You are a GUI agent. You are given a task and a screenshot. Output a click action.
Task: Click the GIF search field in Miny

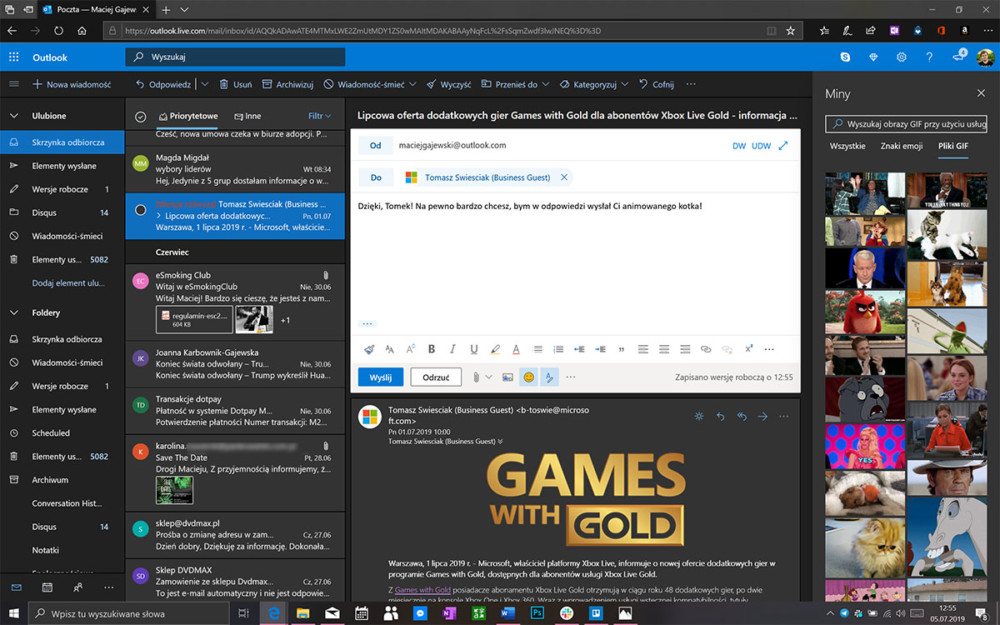click(x=906, y=124)
